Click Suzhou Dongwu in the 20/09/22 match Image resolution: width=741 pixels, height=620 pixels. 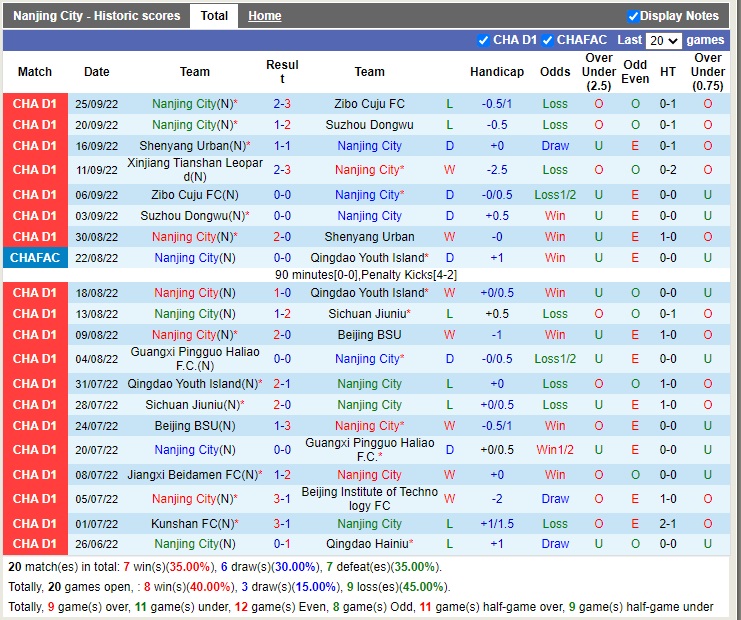369,125
